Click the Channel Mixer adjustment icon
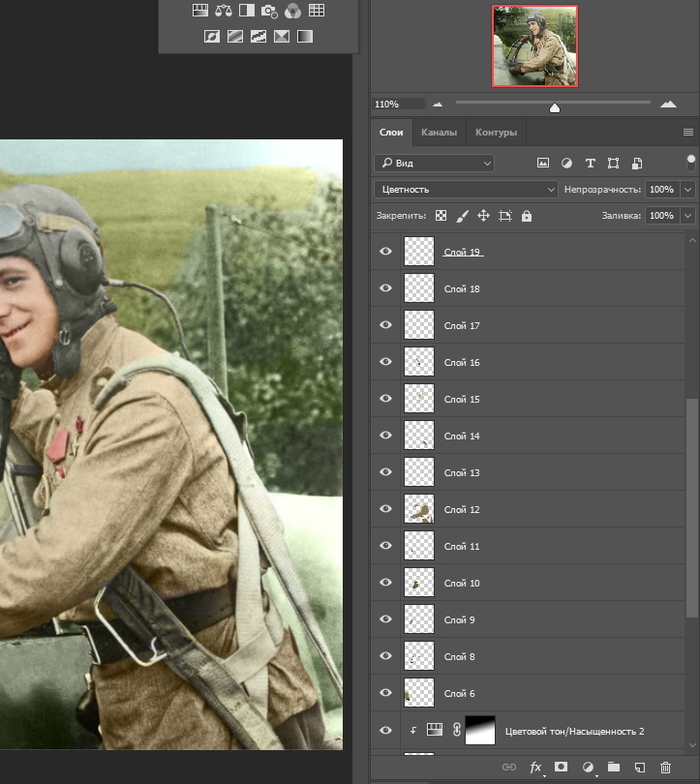The width and height of the screenshot is (700, 784). tap(292, 11)
